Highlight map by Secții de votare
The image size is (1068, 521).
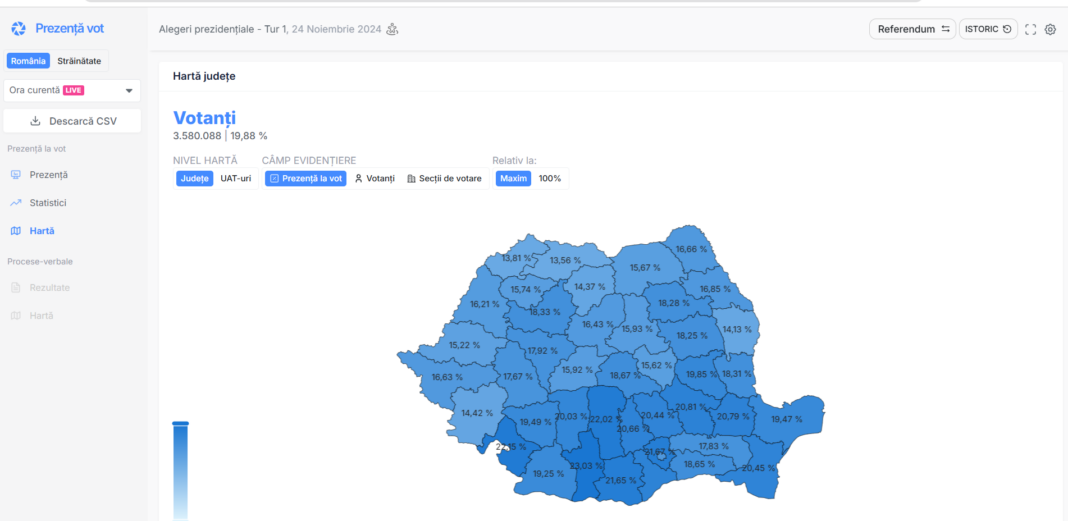tap(443, 179)
